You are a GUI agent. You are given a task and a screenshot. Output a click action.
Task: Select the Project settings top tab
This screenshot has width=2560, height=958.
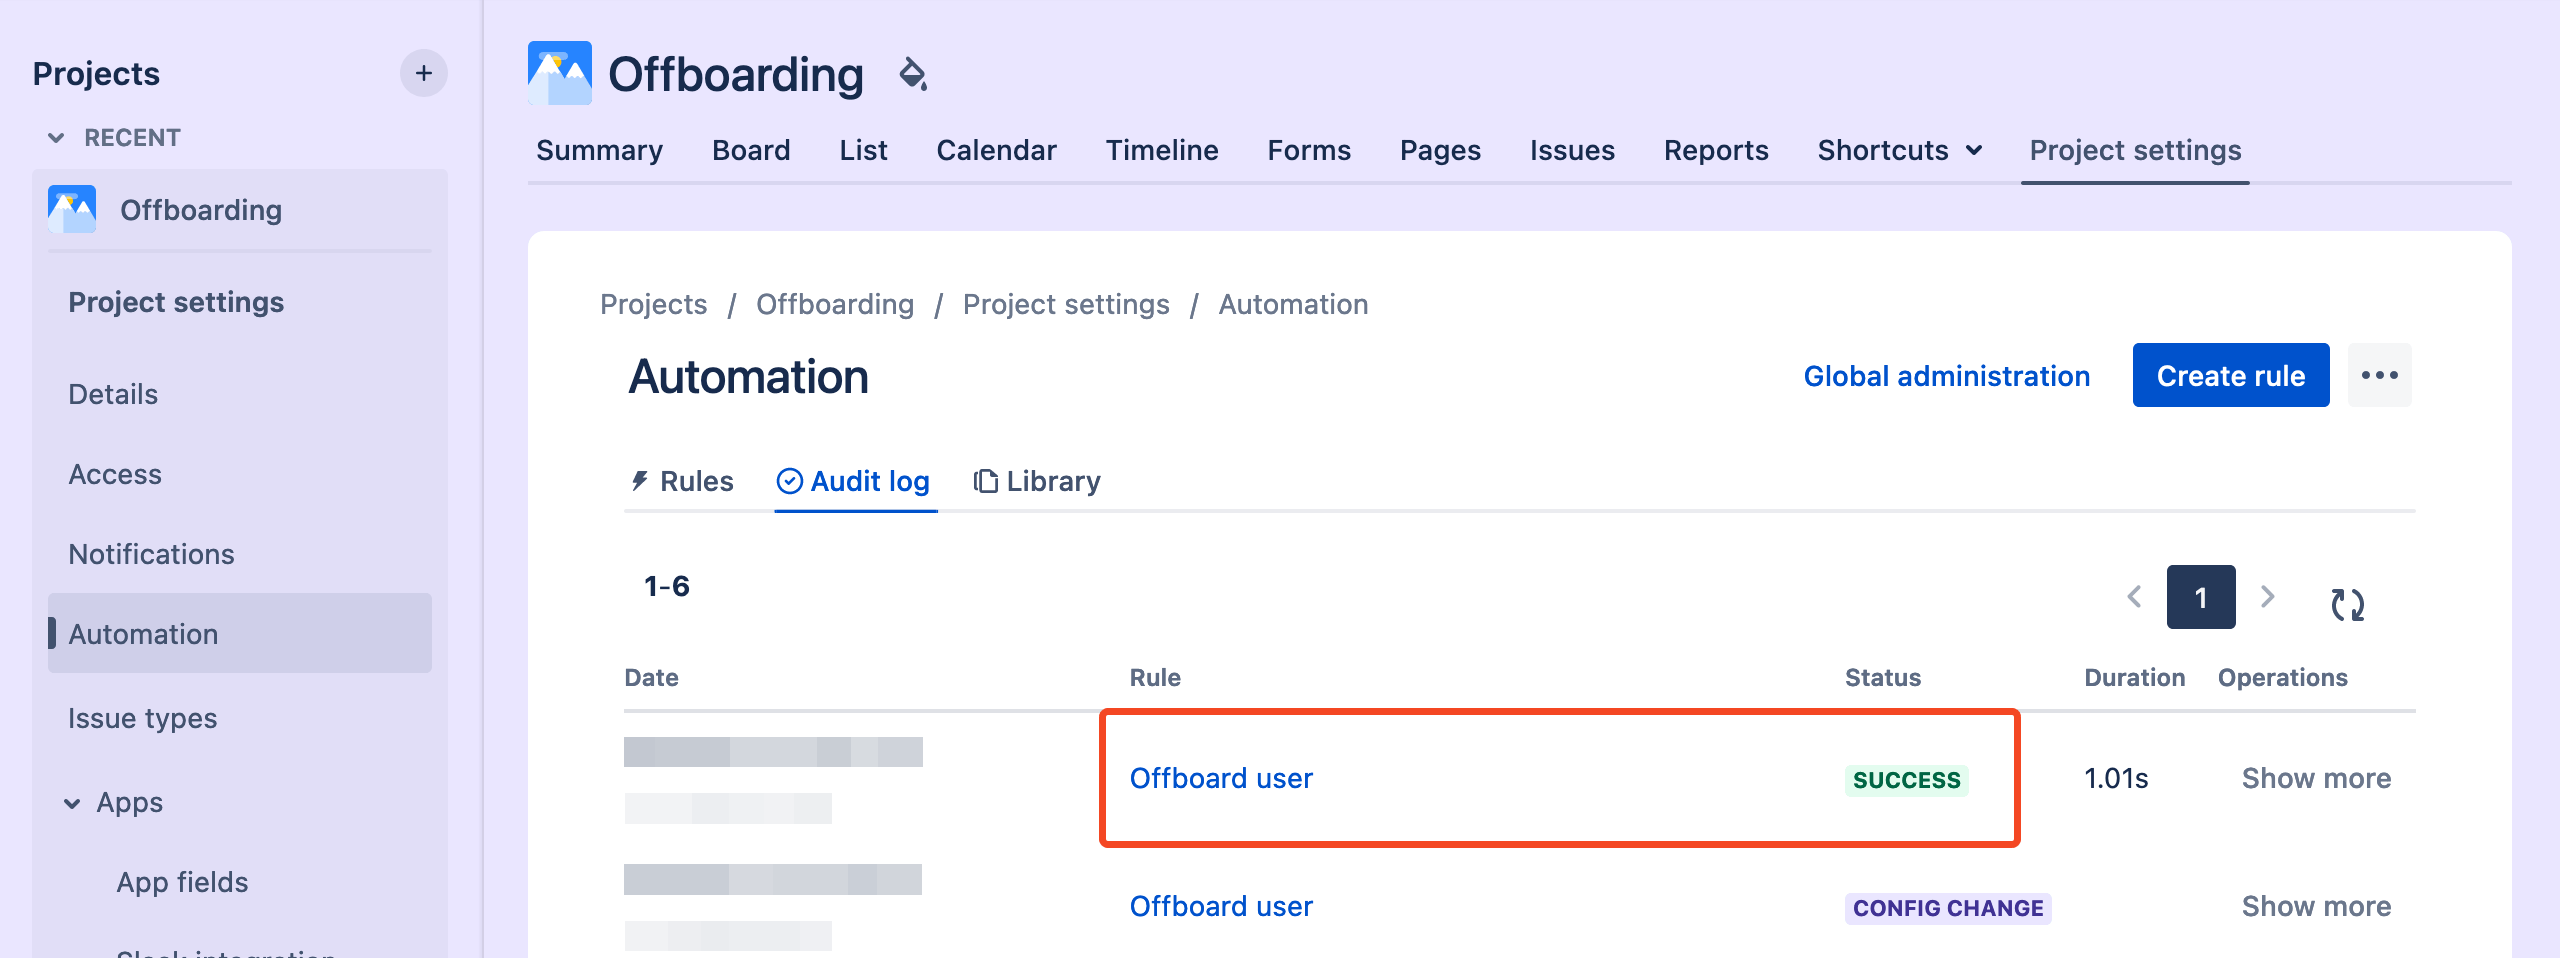2135,150
